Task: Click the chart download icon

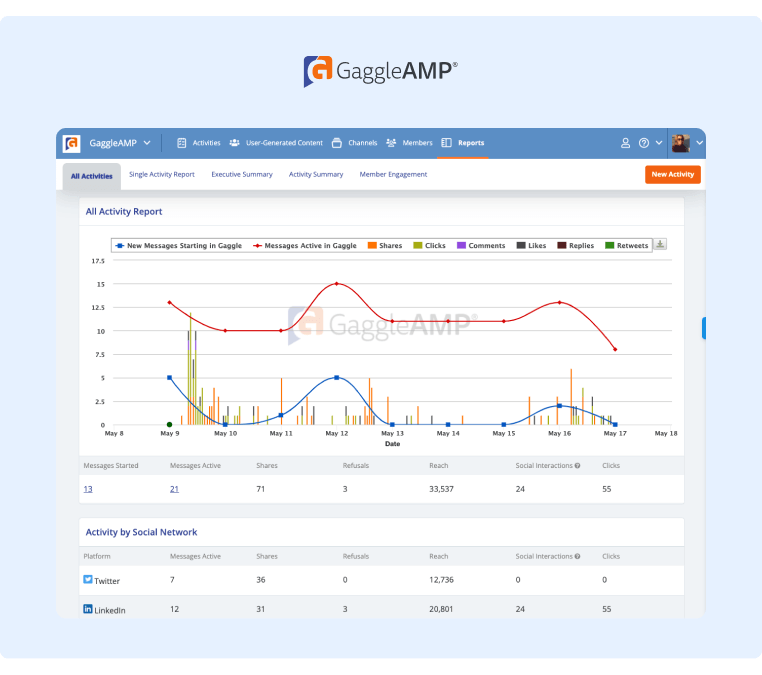Action: click(x=660, y=245)
